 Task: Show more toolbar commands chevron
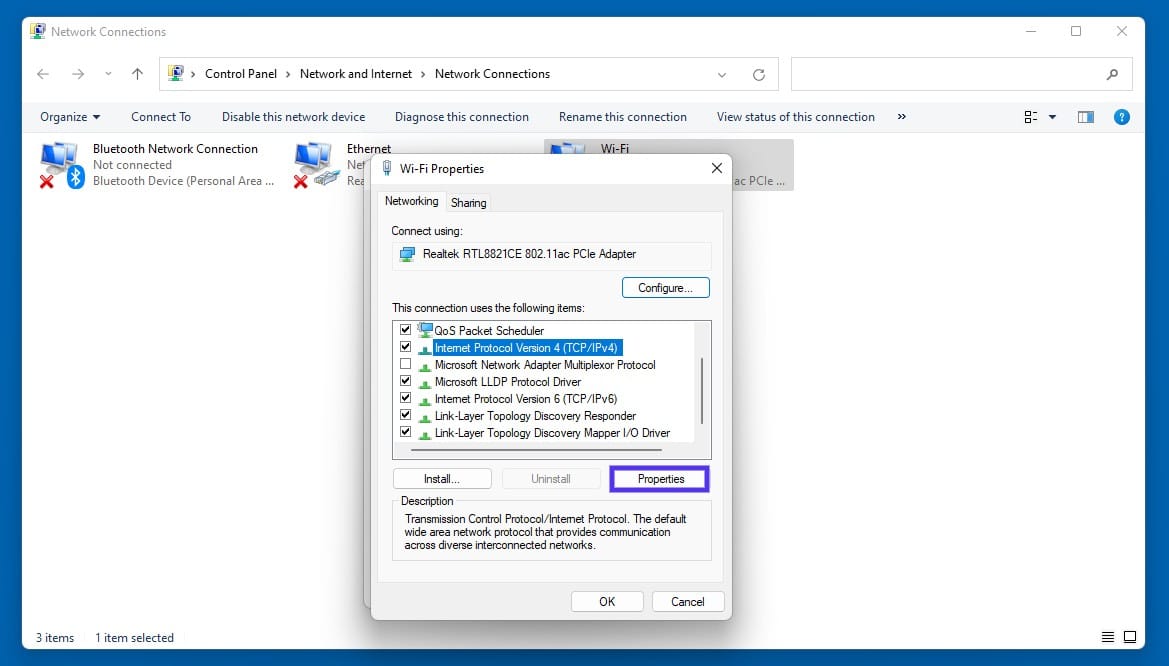[x=902, y=117]
